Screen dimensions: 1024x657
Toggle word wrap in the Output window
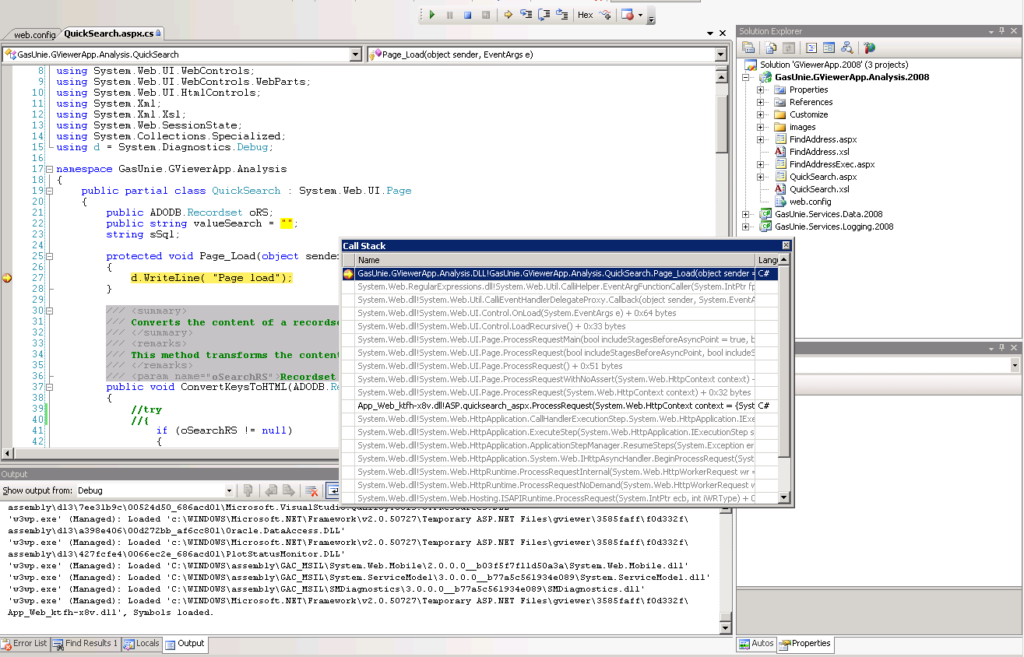(332, 490)
